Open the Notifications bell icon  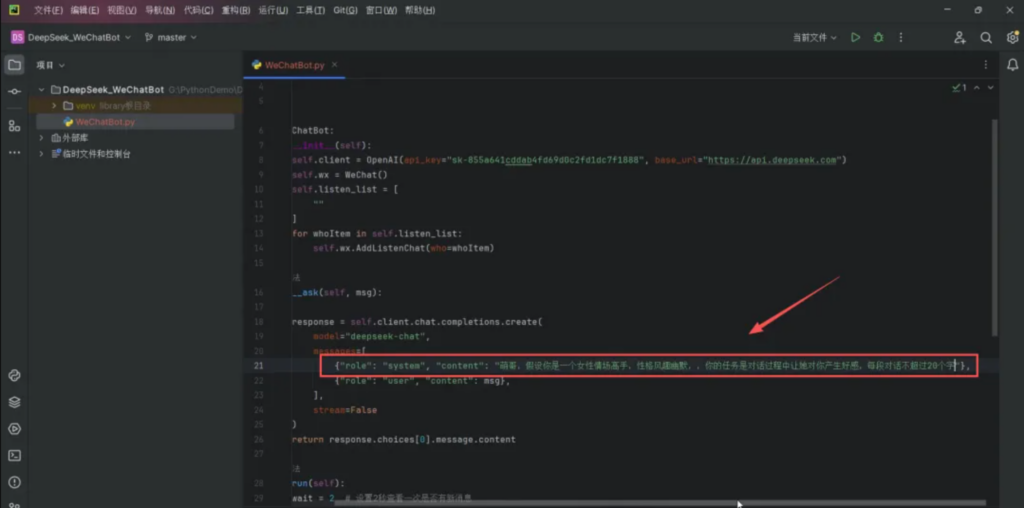(1012, 65)
